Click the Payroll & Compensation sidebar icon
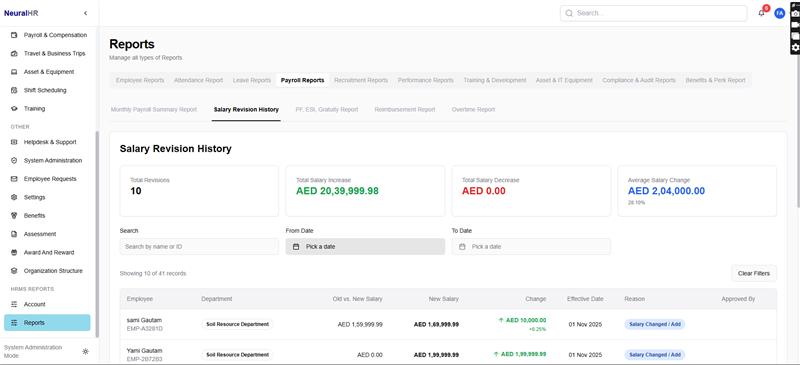 coord(14,35)
